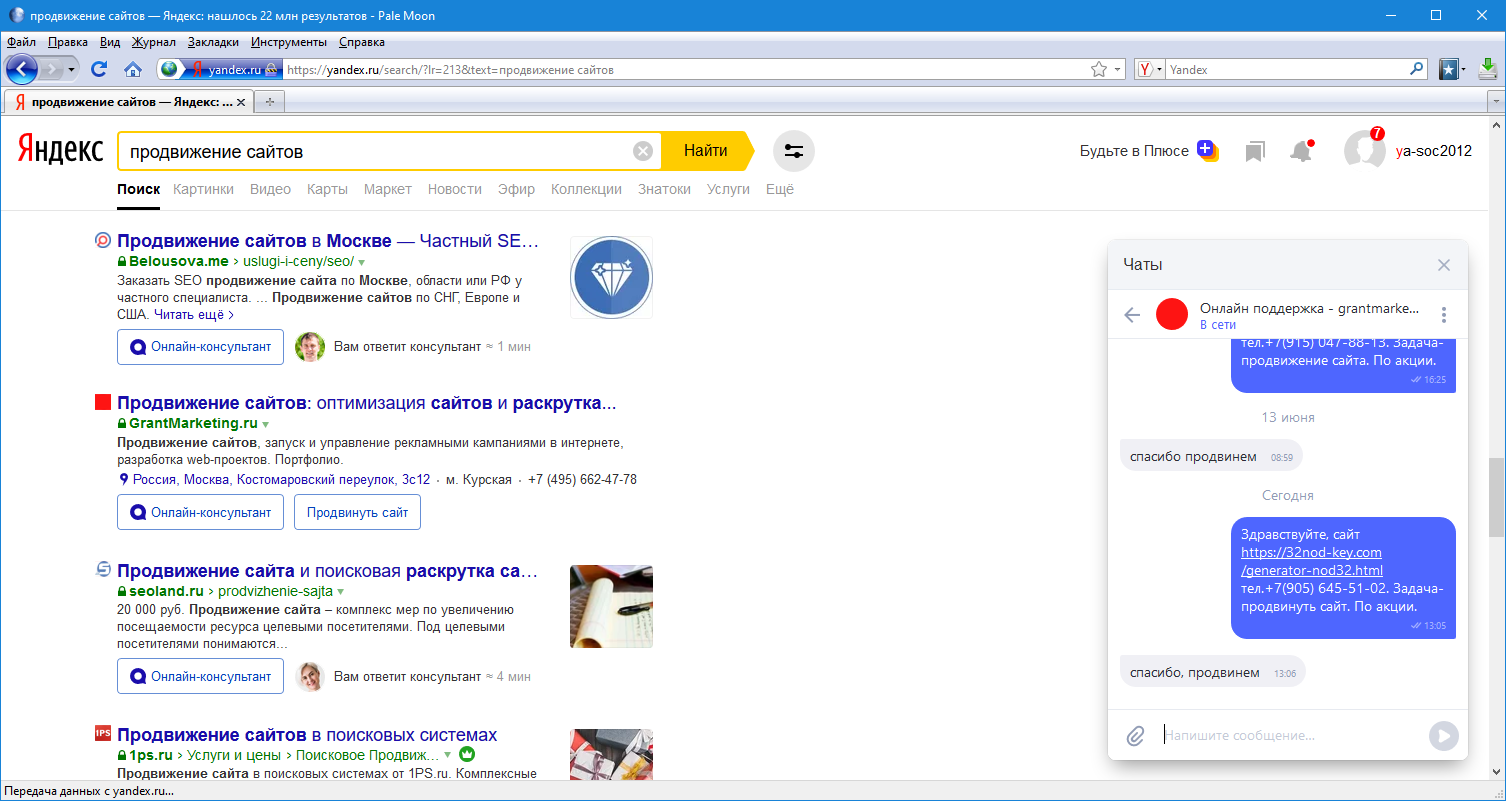Switch to the Знатоки search tab
Screen dimensions: 1506x801
tap(664, 189)
